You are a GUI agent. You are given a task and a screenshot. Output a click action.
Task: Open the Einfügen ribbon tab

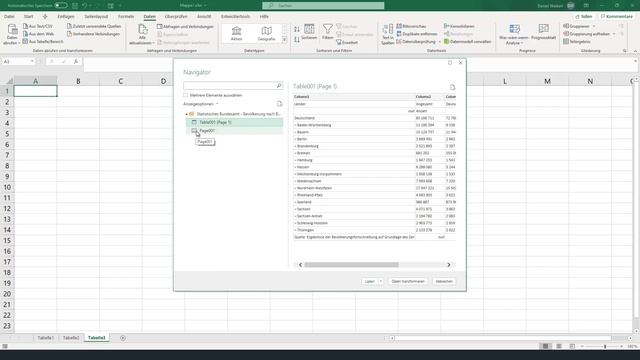click(x=66, y=16)
